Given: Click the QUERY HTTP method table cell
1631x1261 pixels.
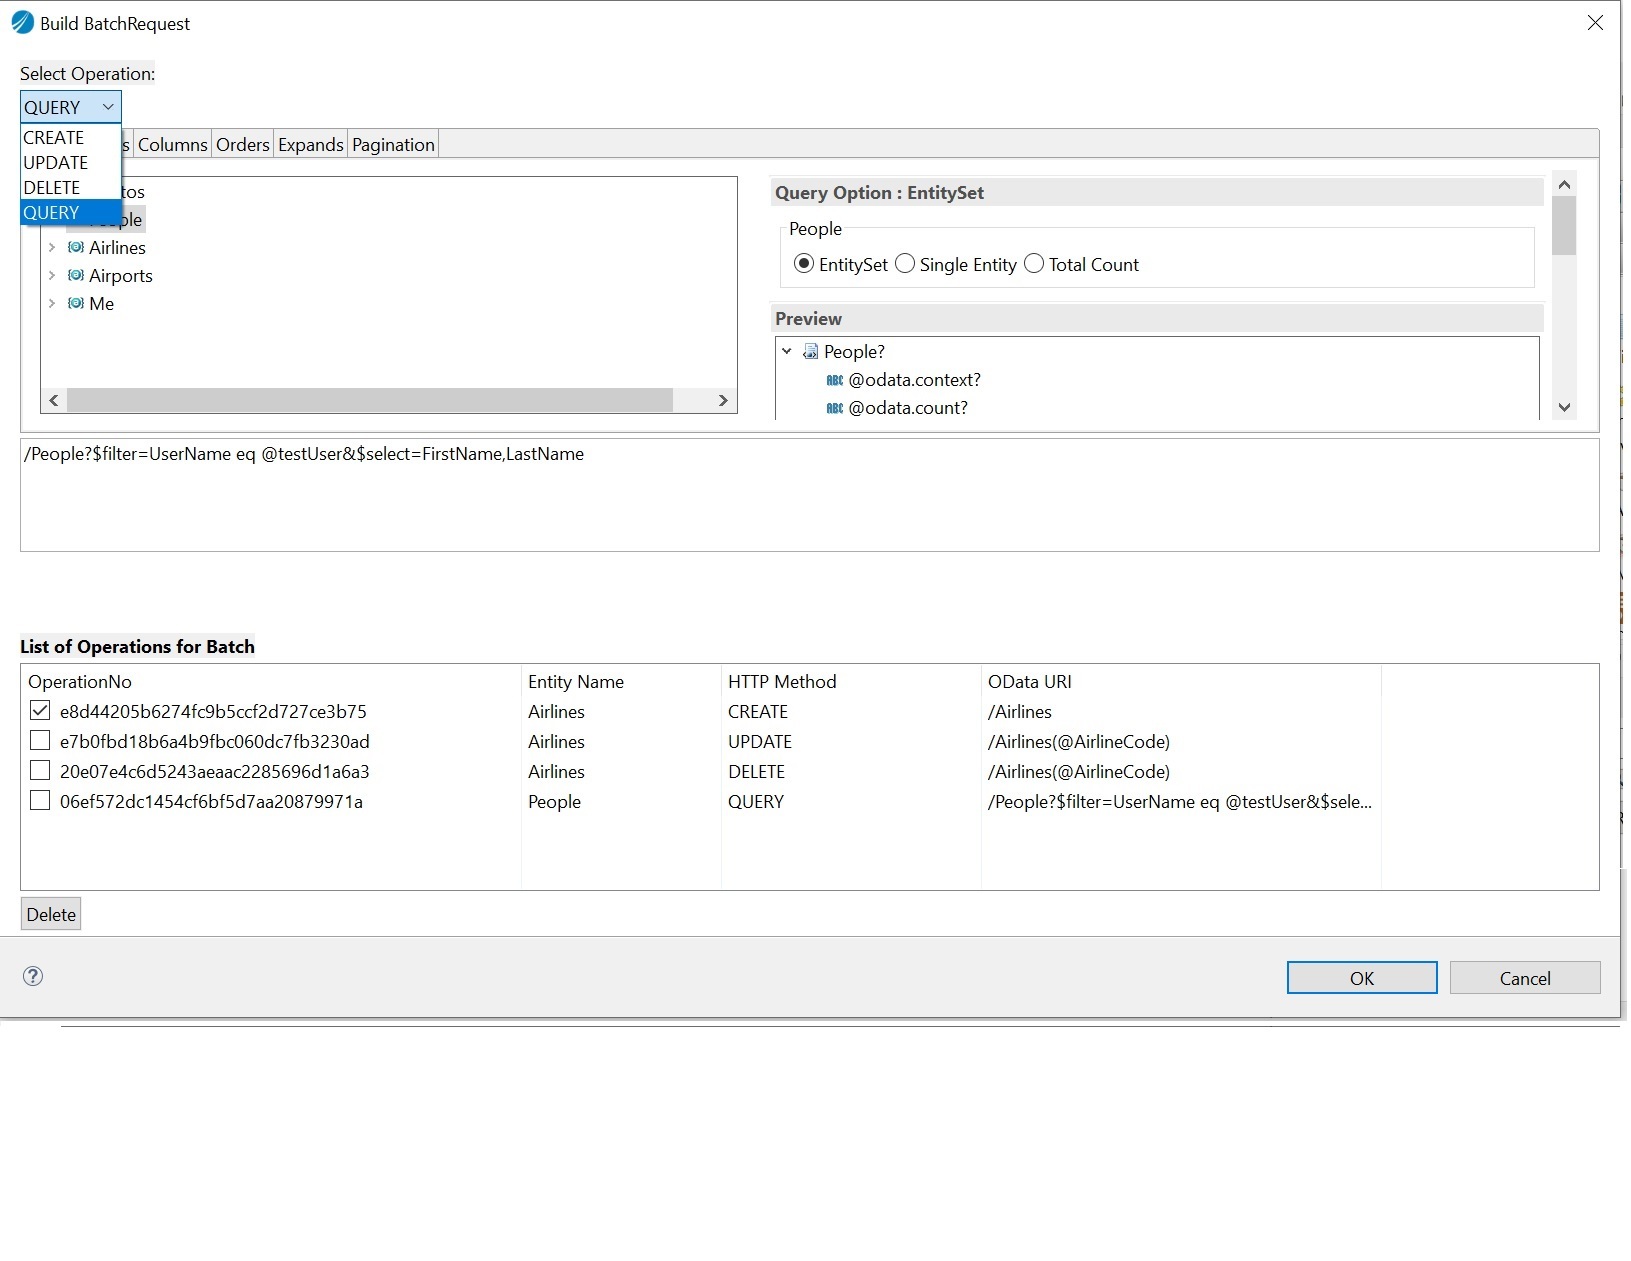Looking at the screenshot, I should tap(756, 801).
